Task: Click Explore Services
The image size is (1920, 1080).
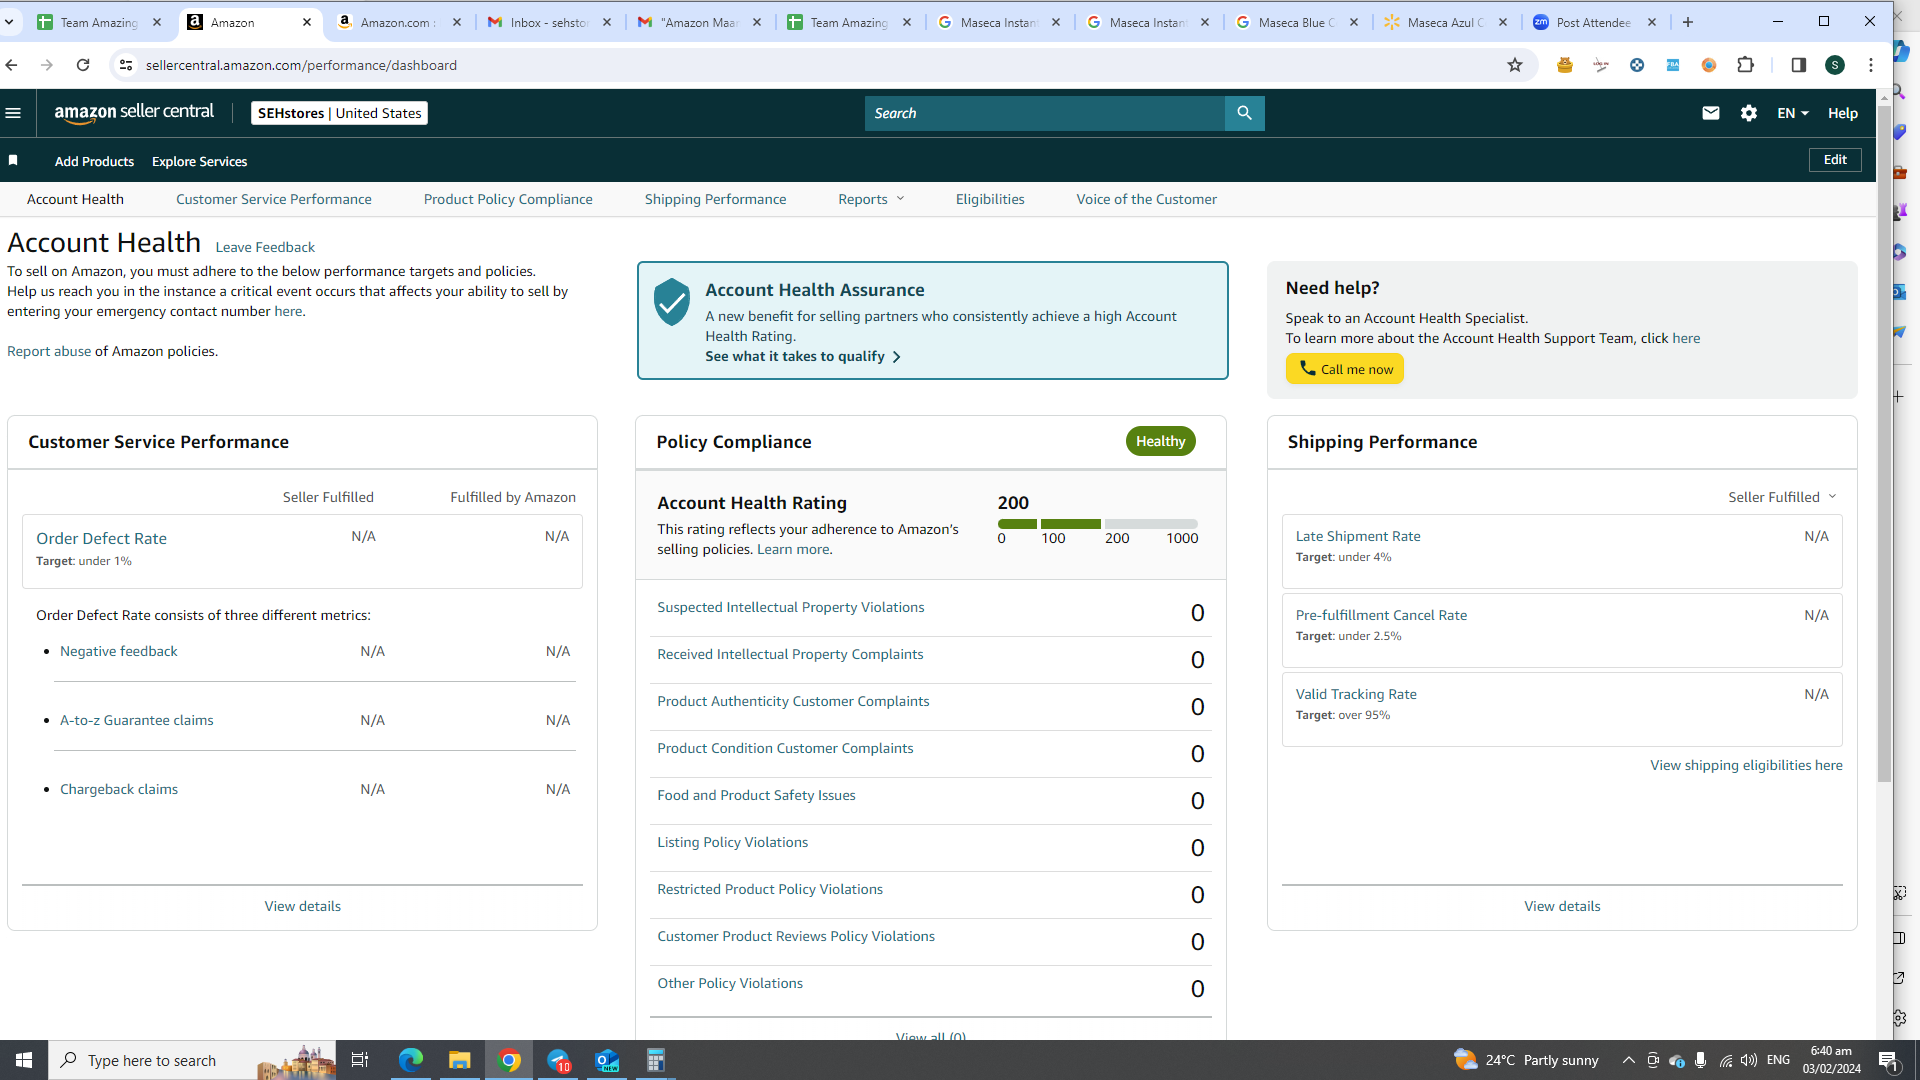Action: tap(199, 161)
